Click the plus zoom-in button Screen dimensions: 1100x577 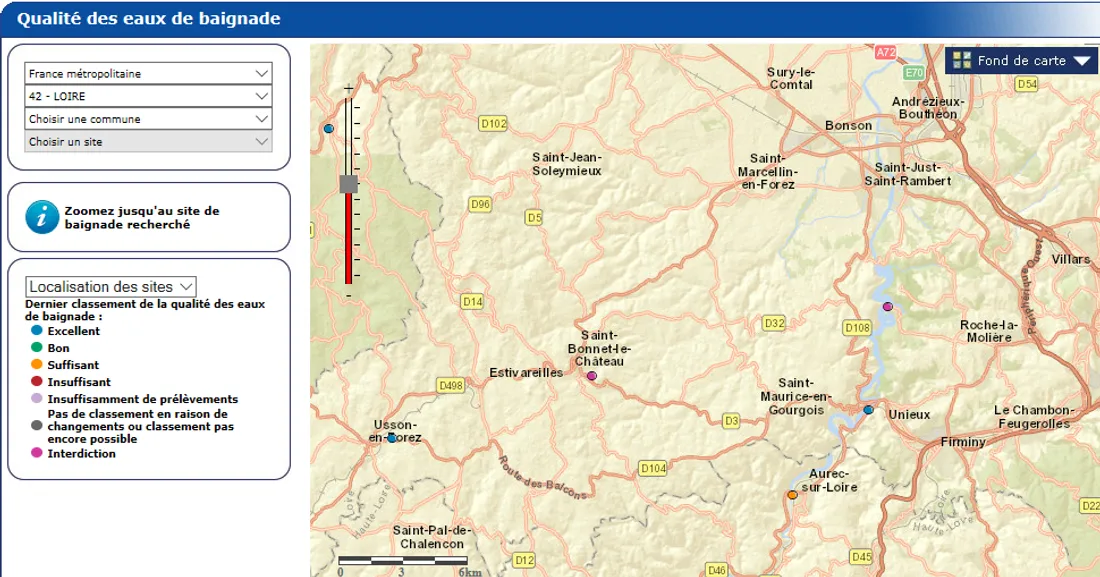tap(349, 88)
